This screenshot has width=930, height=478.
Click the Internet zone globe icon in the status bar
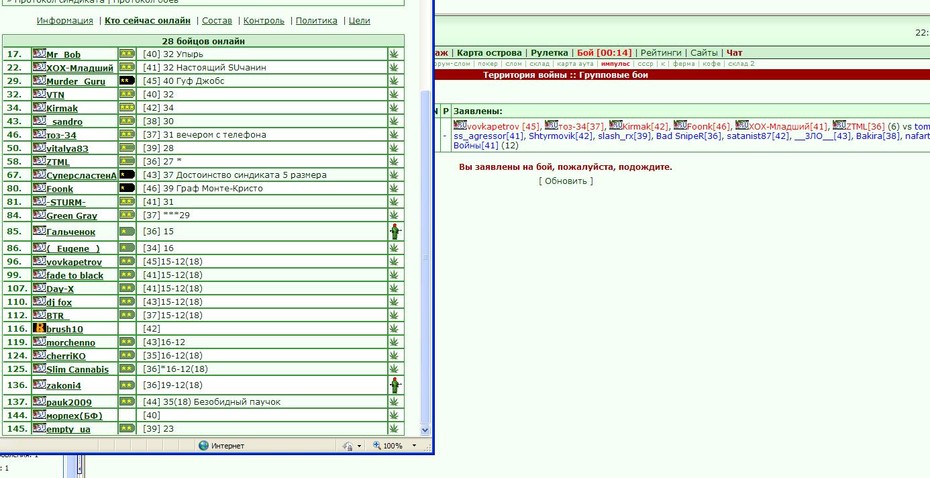pyautogui.click(x=203, y=445)
